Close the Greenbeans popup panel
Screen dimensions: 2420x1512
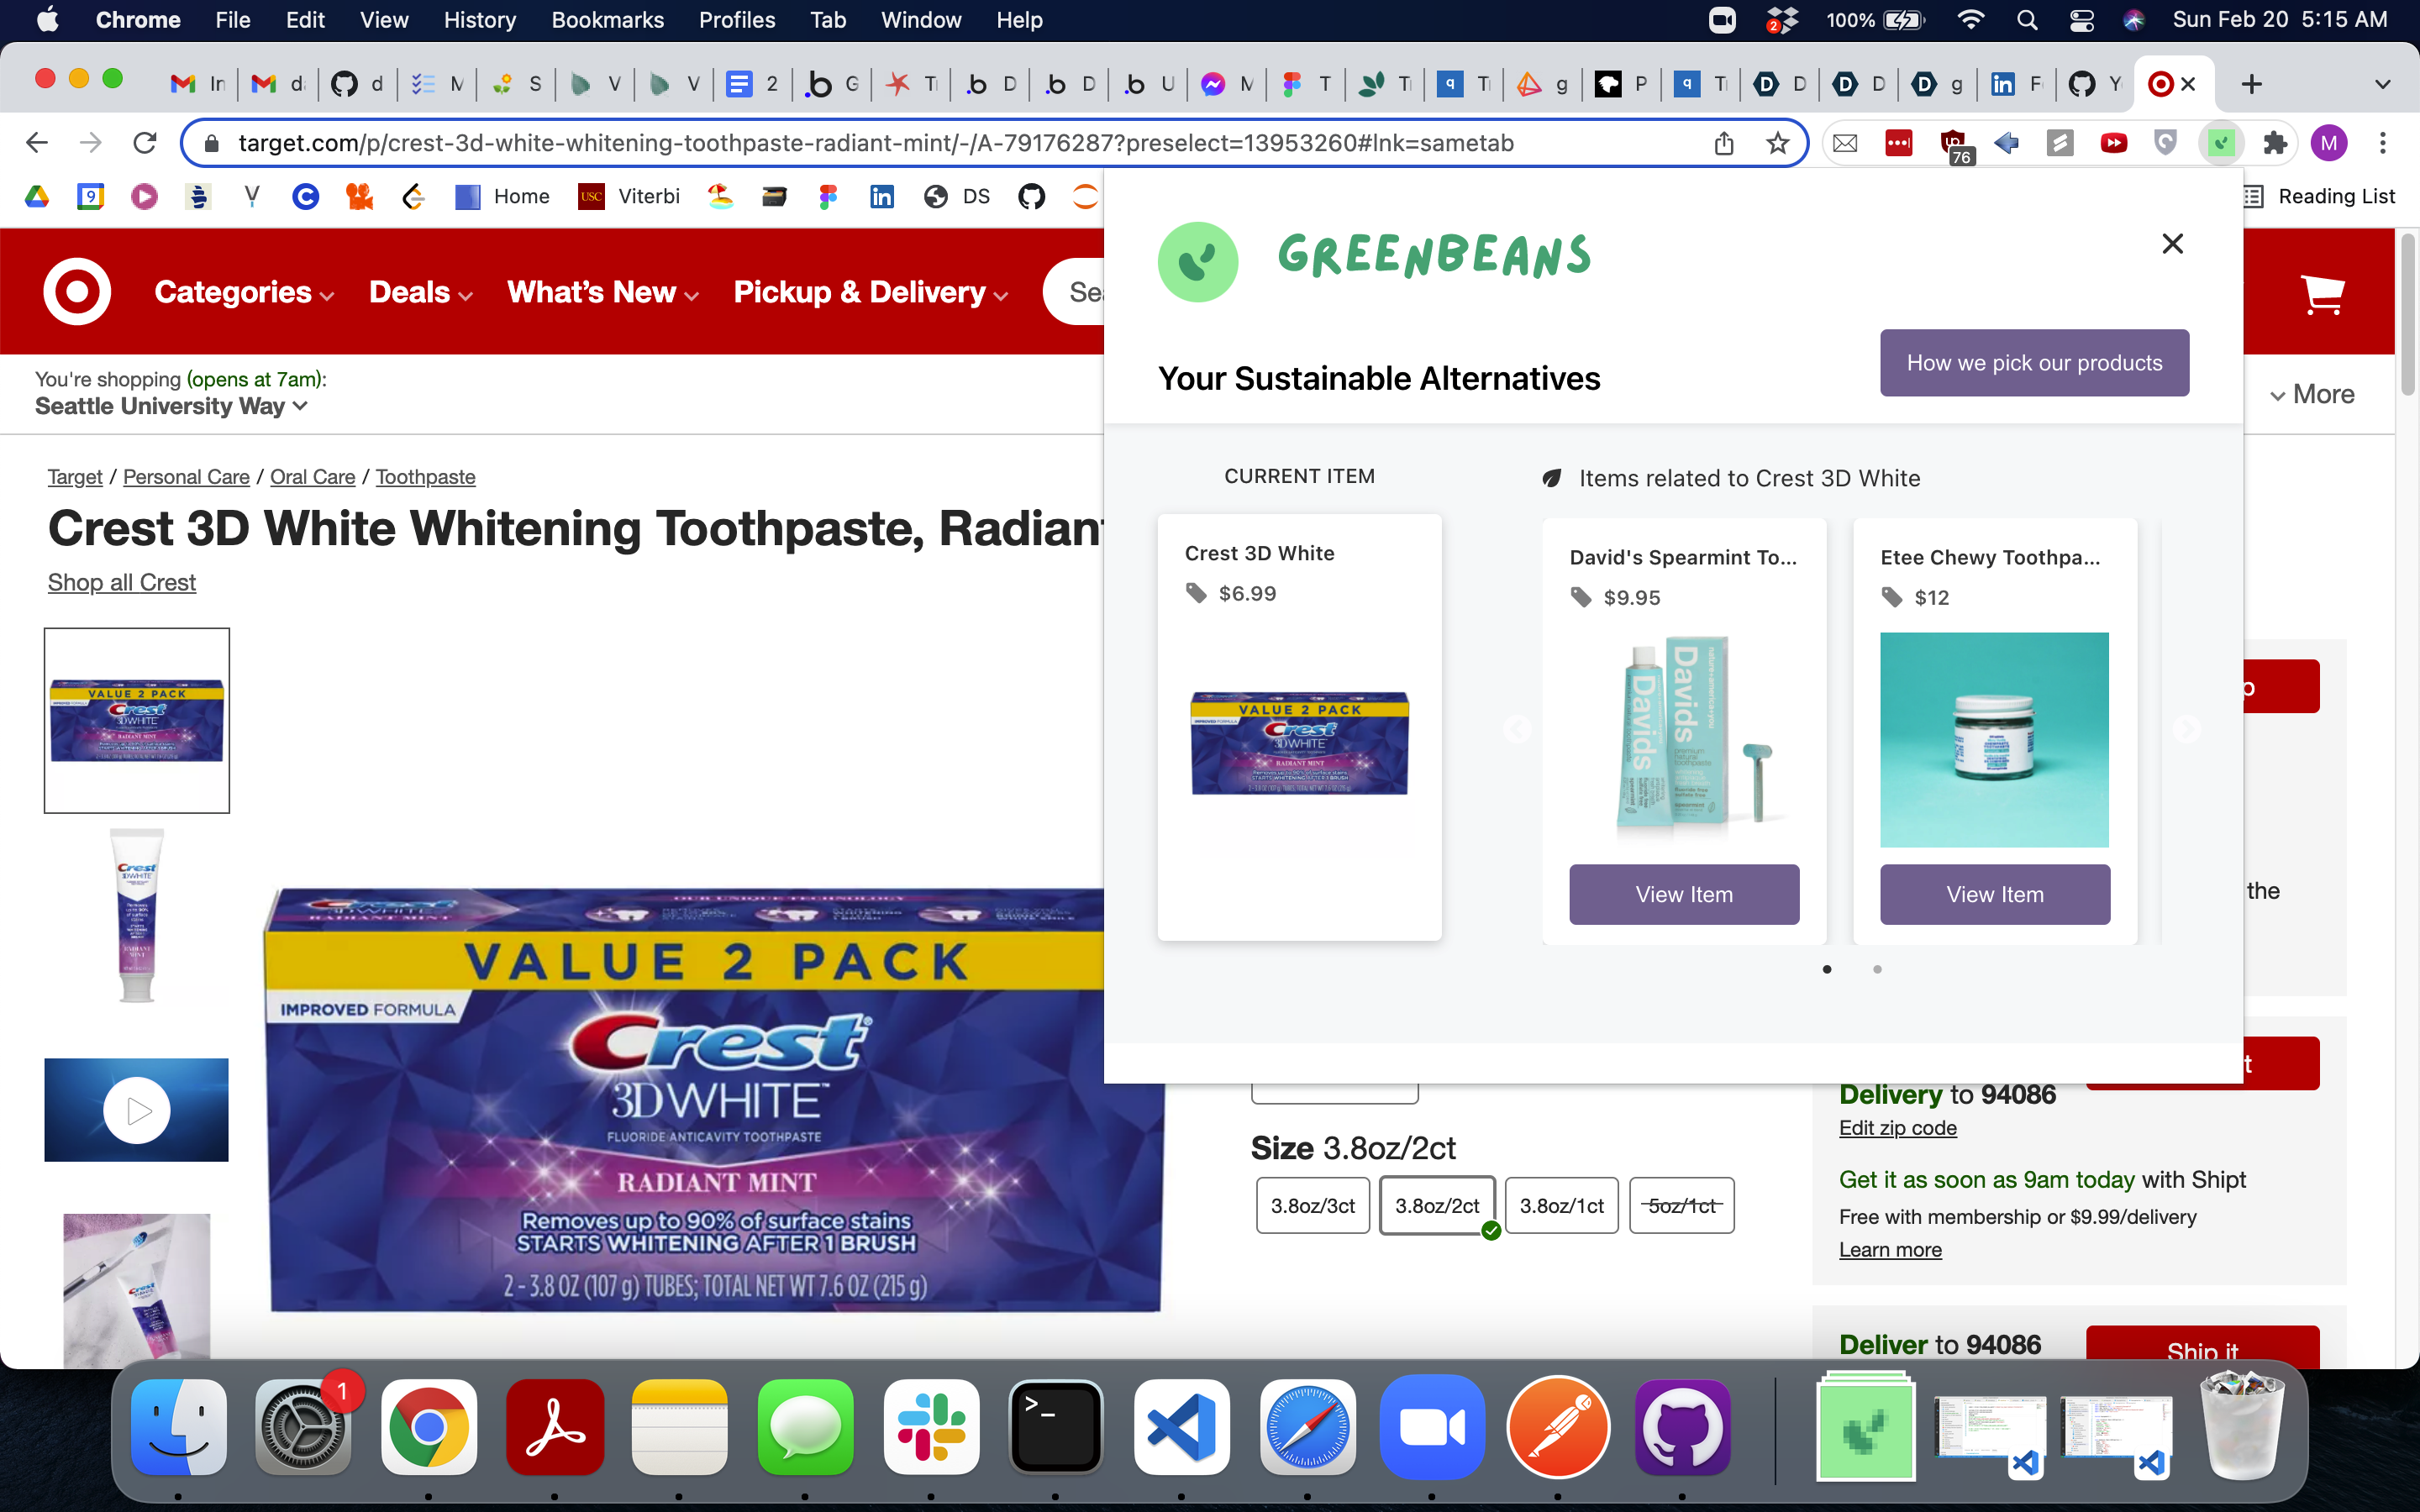coord(2172,244)
